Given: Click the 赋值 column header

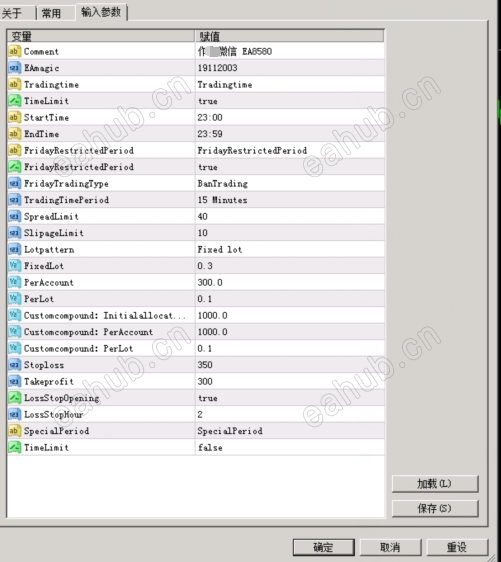Looking at the screenshot, I should point(290,36).
